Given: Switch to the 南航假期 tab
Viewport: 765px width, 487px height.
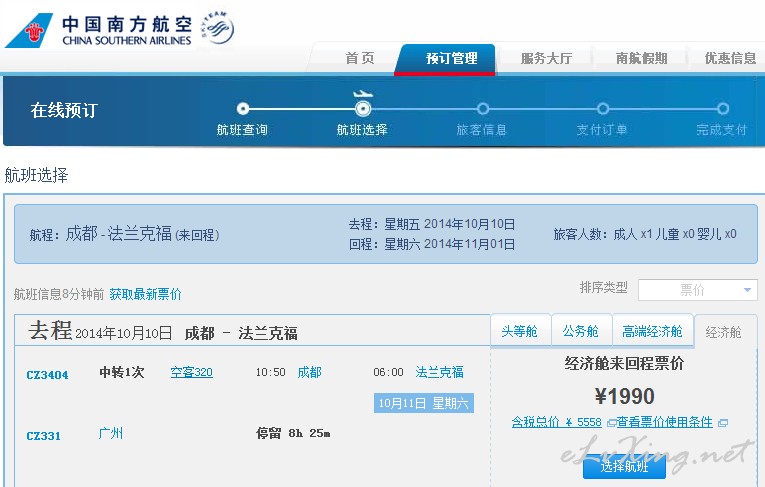Looking at the screenshot, I should pos(641,59).
